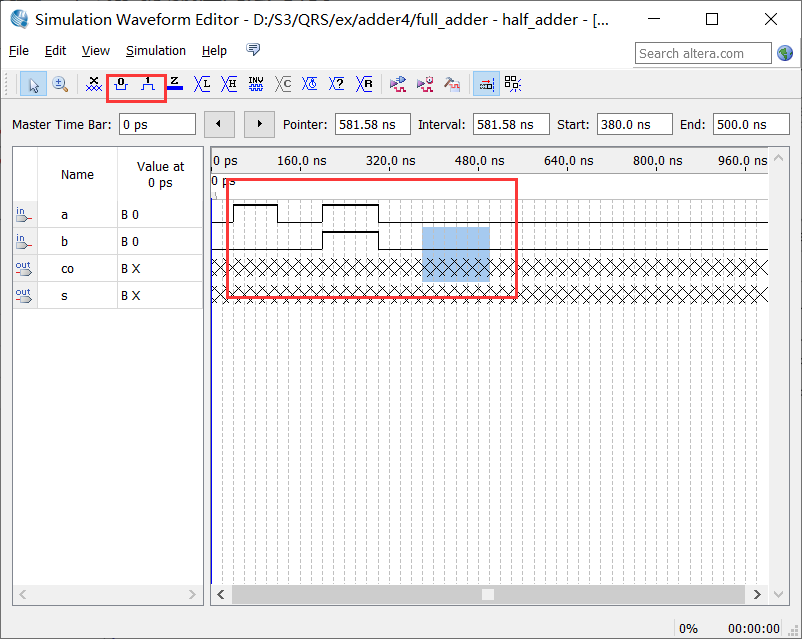Apply Forcing High (1) waveform
The height and width of the screenshot is (639, 802).
[x=148, y=84]
